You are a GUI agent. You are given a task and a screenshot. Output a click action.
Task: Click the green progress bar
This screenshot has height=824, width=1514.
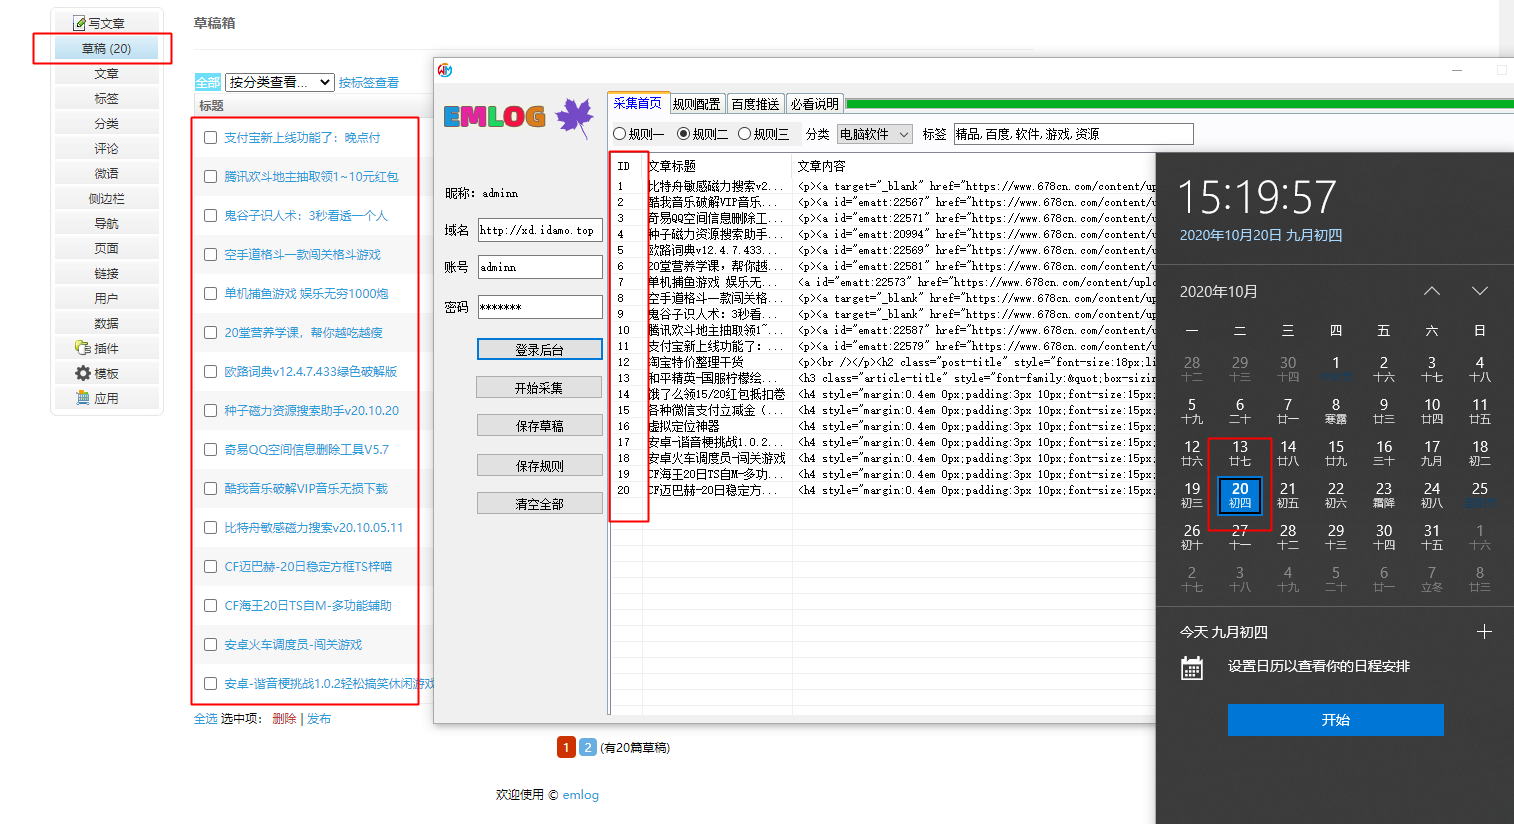(1179, 104)
